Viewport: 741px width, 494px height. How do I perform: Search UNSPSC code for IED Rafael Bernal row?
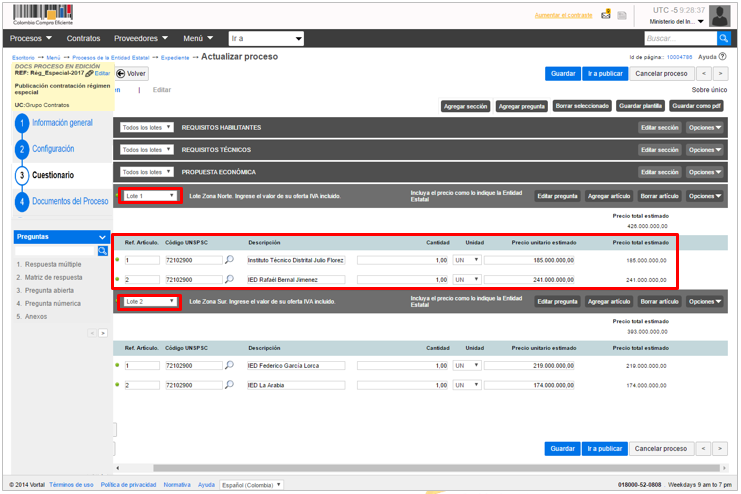click(229, 279)
